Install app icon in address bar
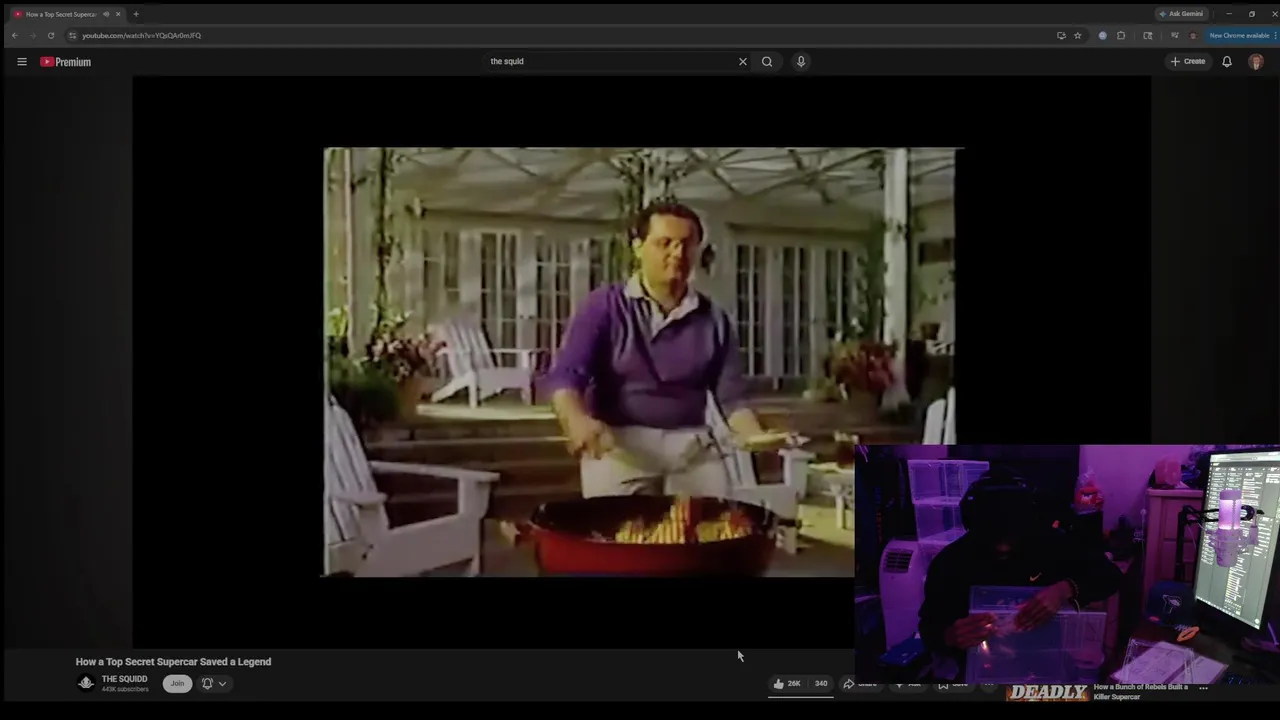The width and height of the screenshot is (1280, 720). click(x=1061, y=36)
